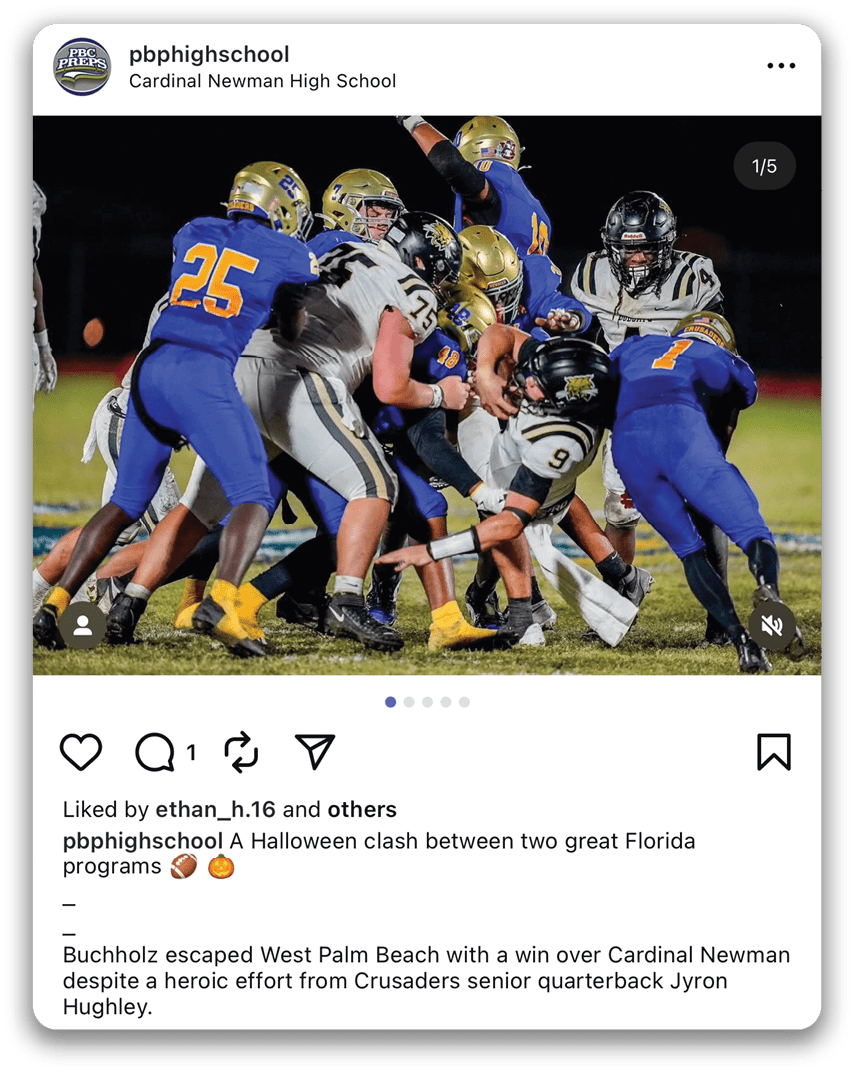The height and width of the screenshot is (1072, 854).
Task: Open pbphighschool username in the caption
Action: [143, 841]
